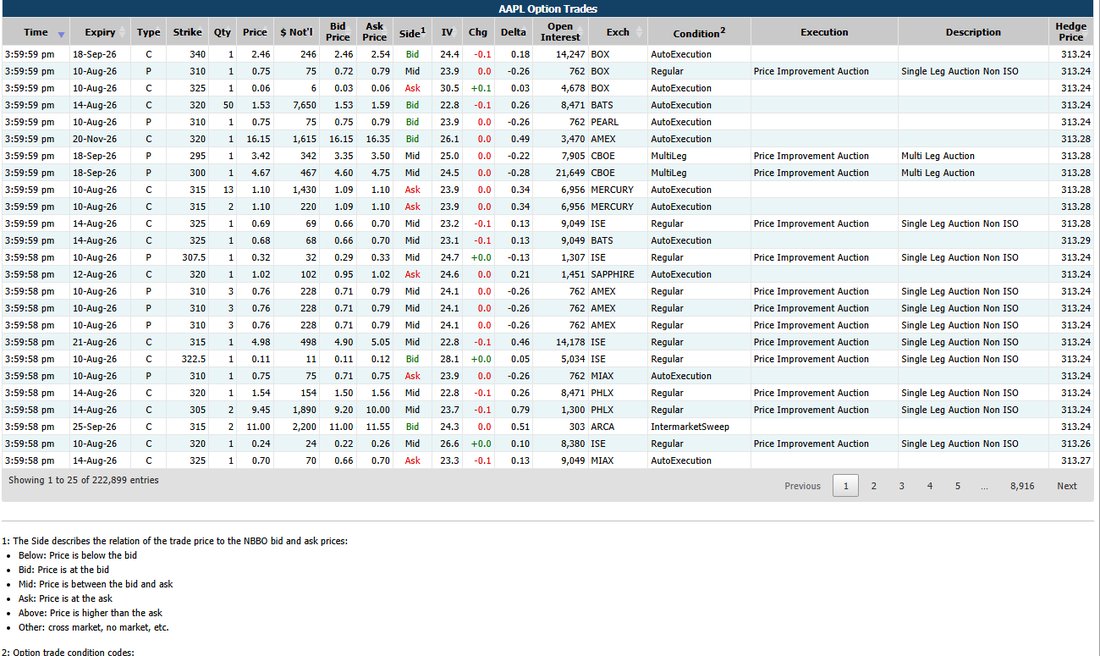Sort by the Open Interest header
This screenshot has width=1100, height=656.
point(560,32)
